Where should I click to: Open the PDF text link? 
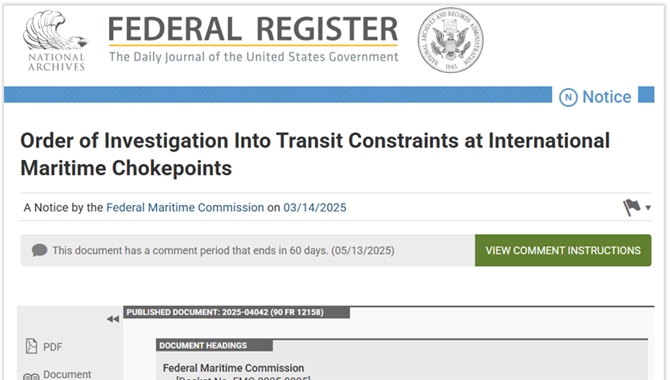53,347
